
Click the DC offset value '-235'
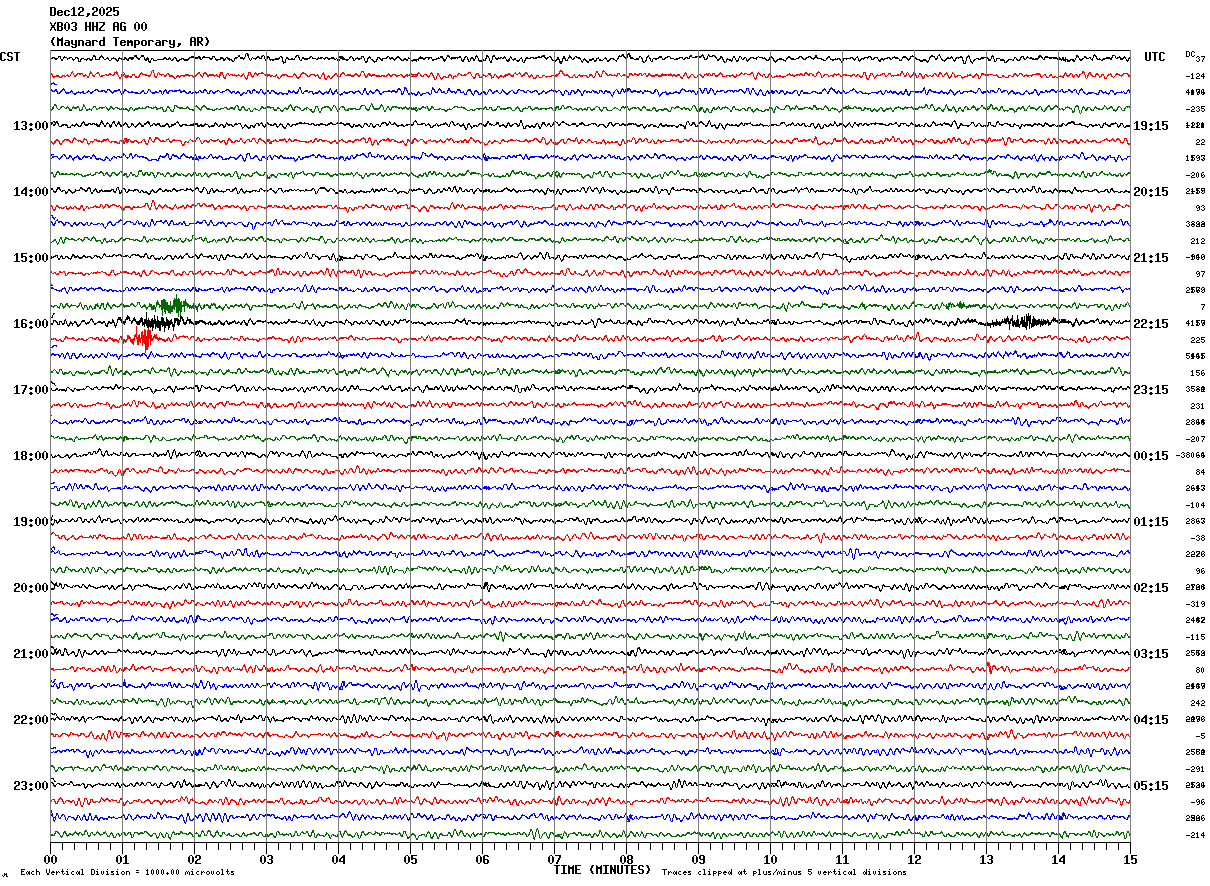1195,109
